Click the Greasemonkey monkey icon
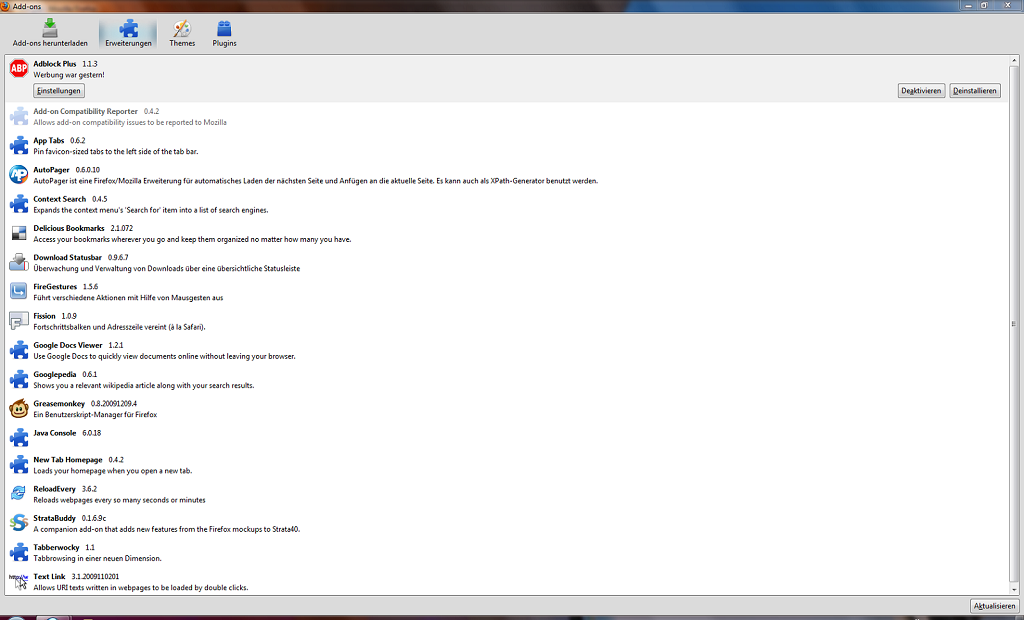This screenshot has height=620, width=1024. pos(19,408)
